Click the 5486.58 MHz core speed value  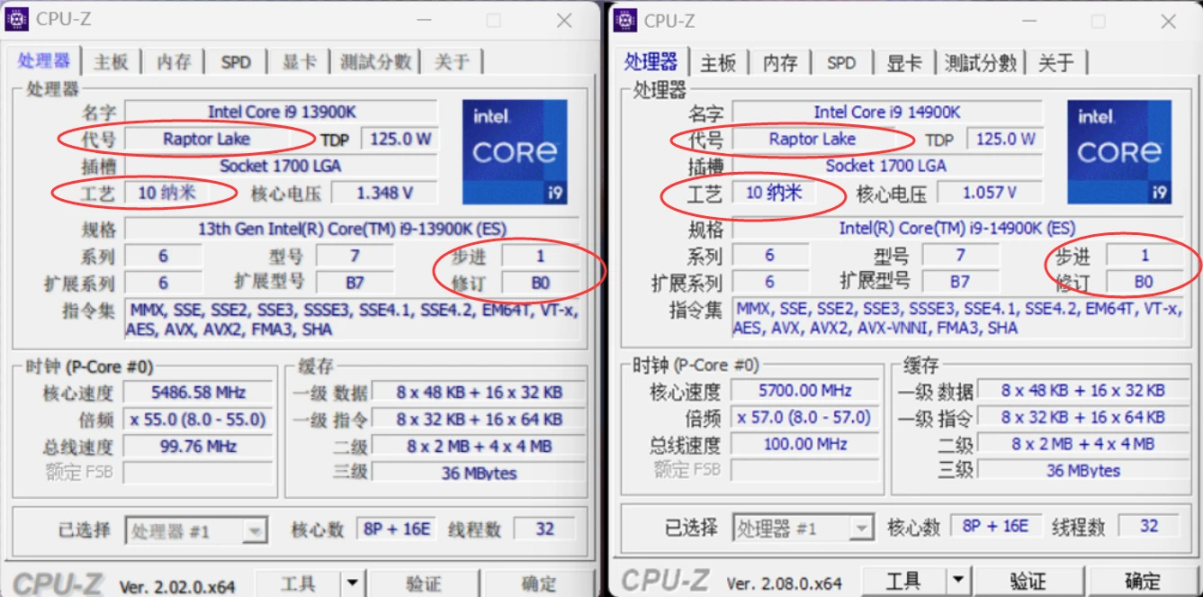198,392
